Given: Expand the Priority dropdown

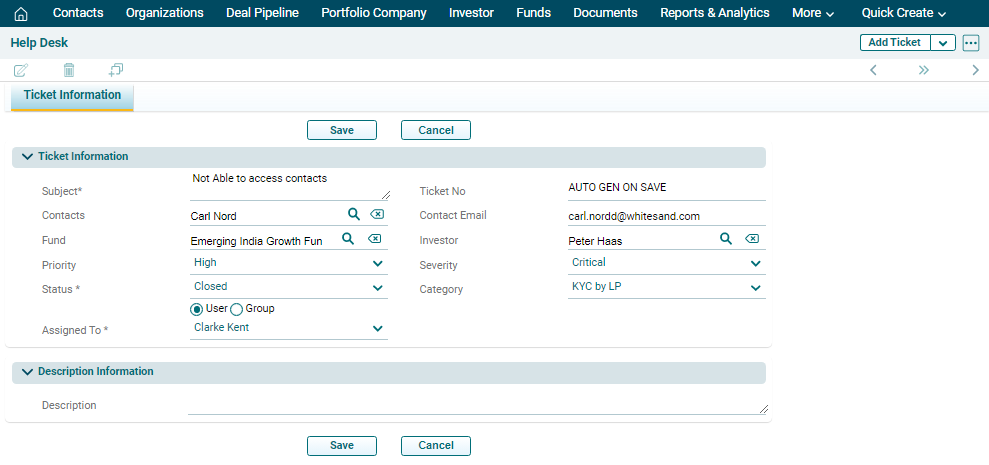Looking at the screenshot, I should coord(378,263).
